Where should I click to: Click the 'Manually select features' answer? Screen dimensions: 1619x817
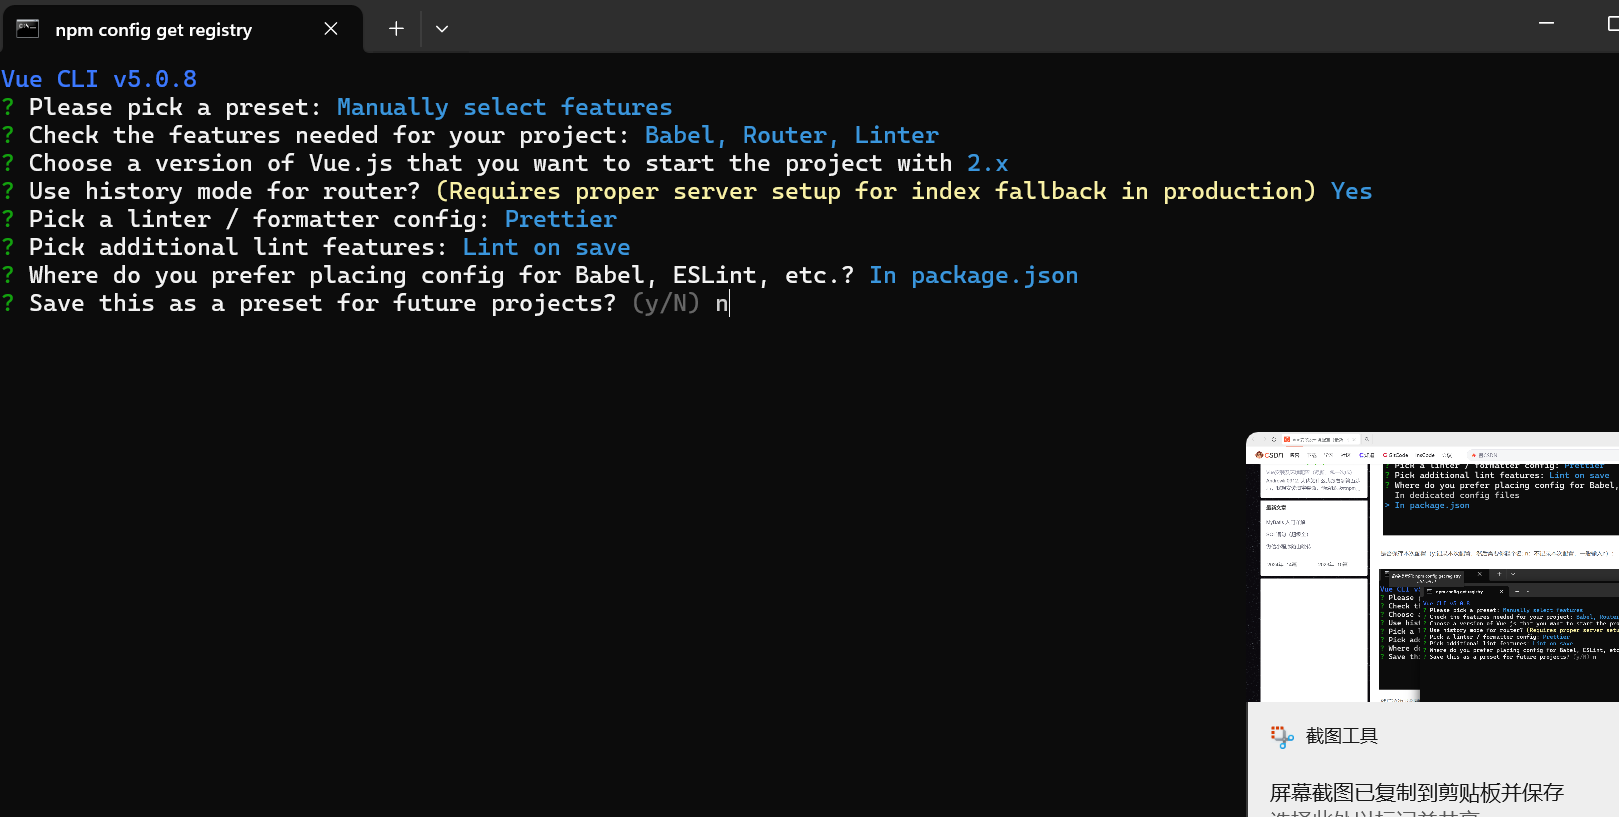coord(504,107)
